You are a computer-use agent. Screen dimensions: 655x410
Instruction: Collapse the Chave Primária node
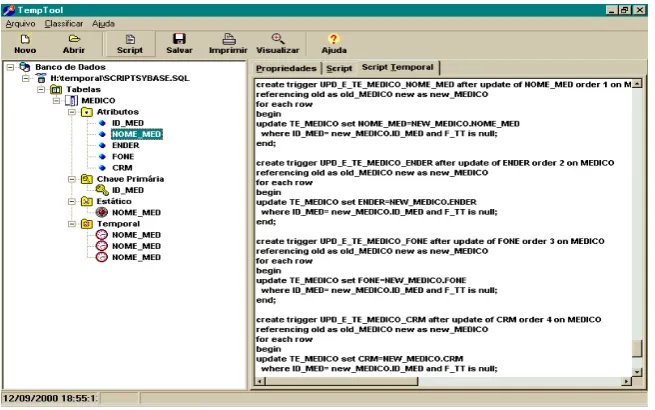(72, 179)
